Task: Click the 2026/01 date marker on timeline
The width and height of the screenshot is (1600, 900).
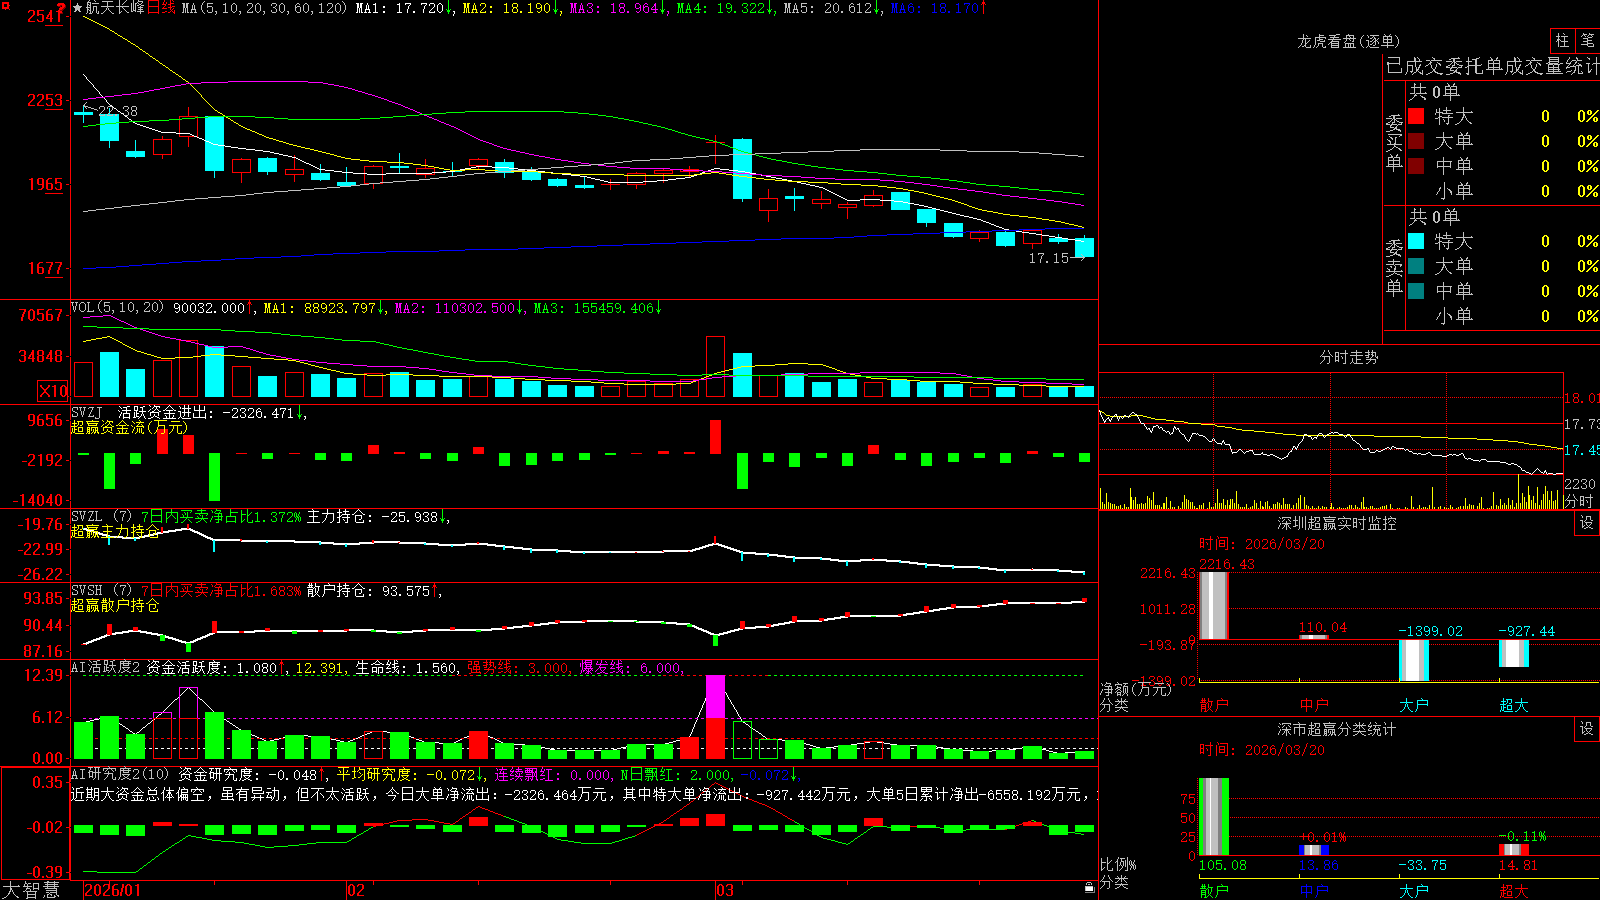Action: (113, 890)
